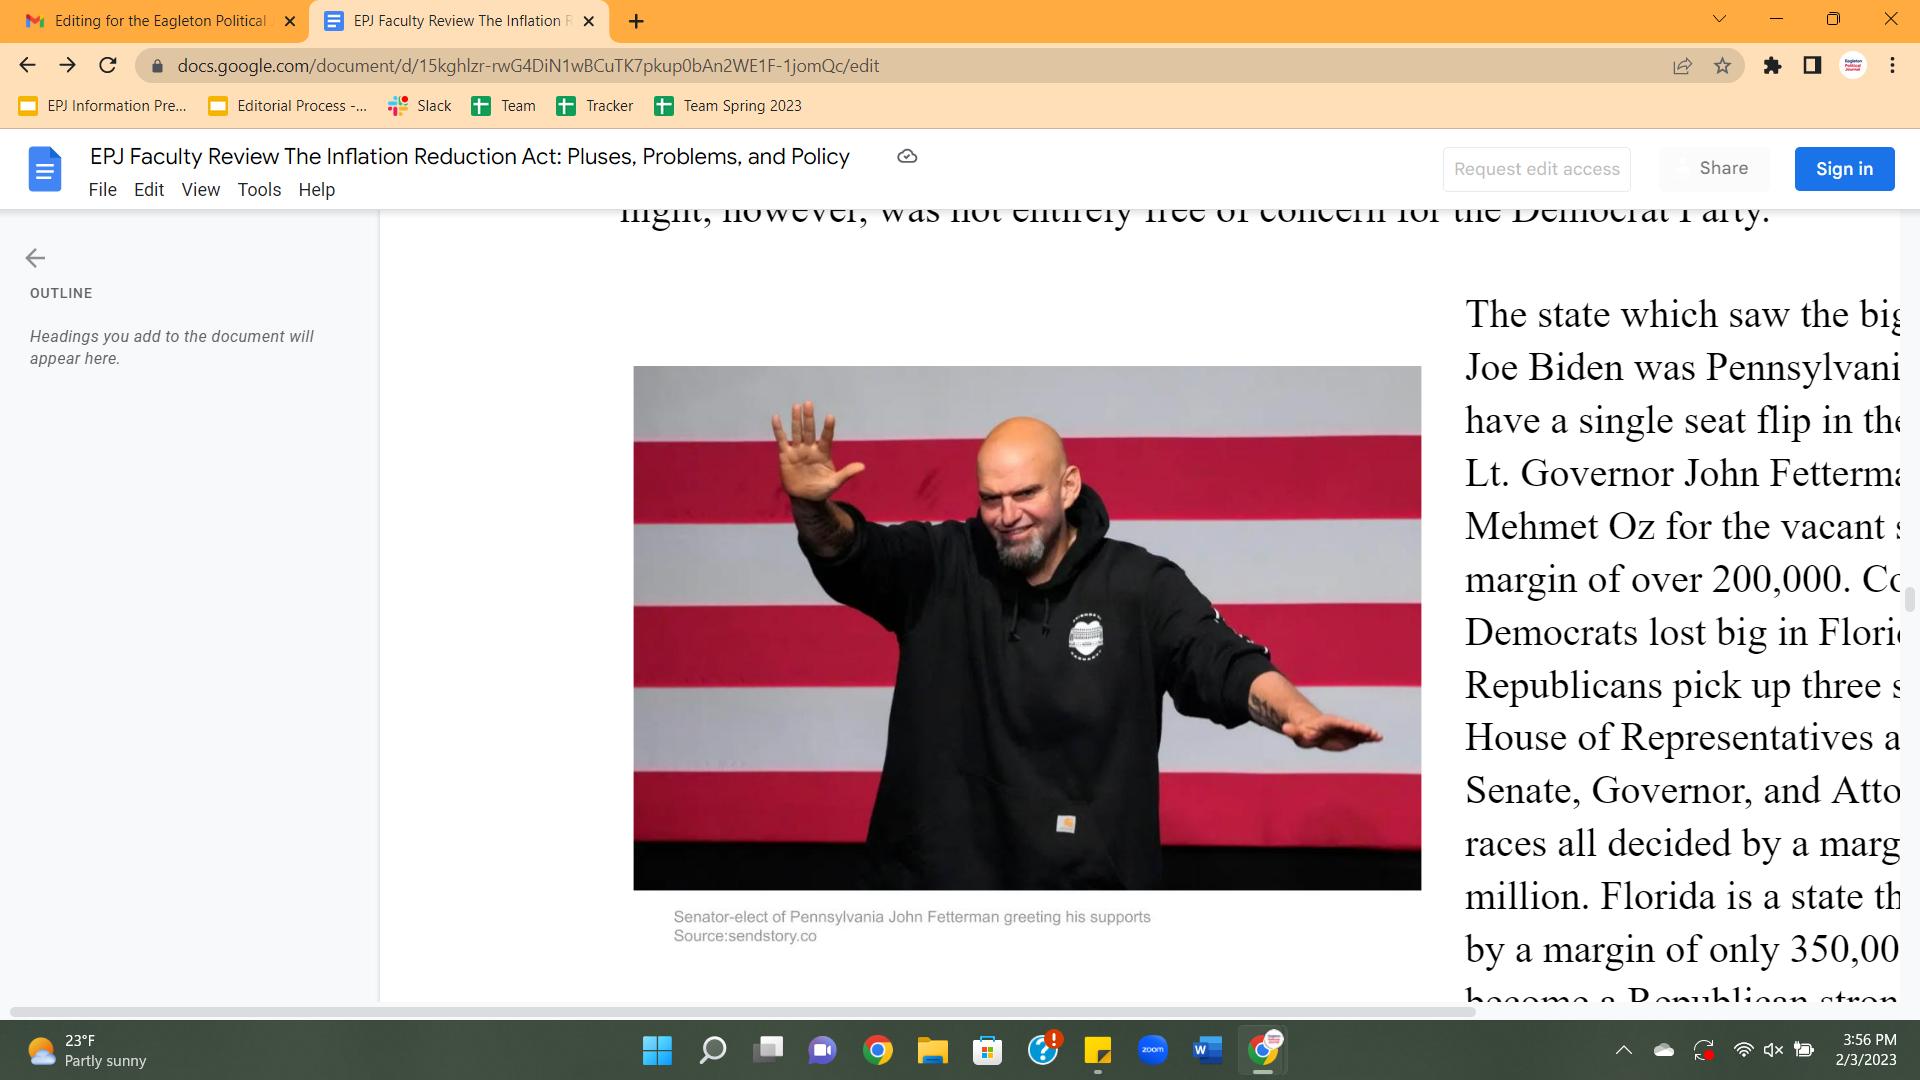The height and width of the screenshot is (1080, 1920).
Task: Check the cloud document status icon
Action: (x=907, y=157)
